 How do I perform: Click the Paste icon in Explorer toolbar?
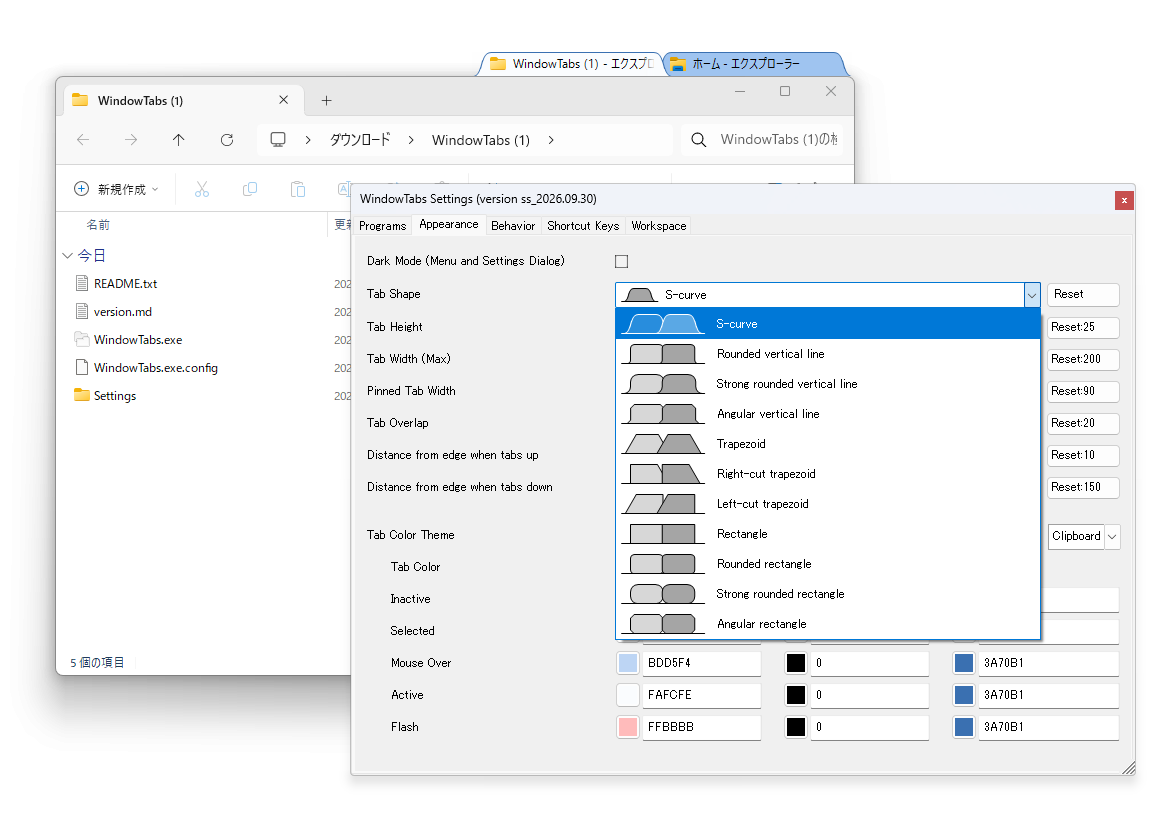[298, 189]
